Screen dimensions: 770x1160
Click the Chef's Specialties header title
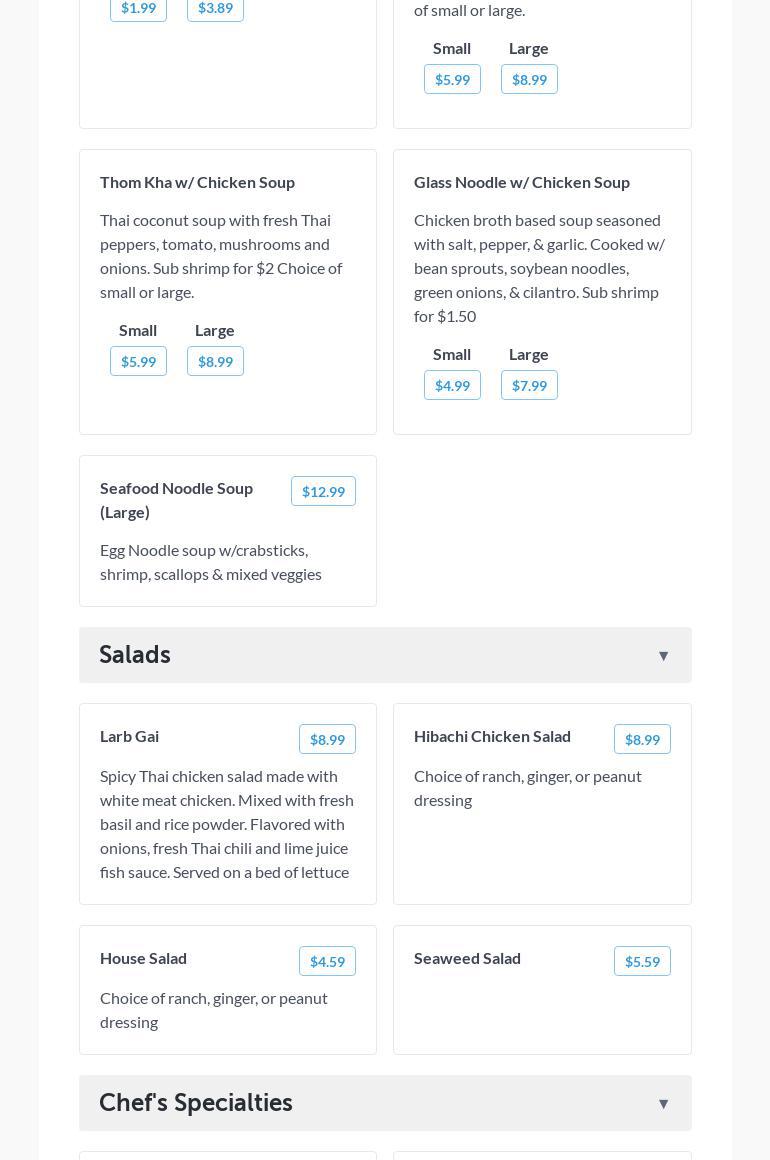click(196, 1103)
